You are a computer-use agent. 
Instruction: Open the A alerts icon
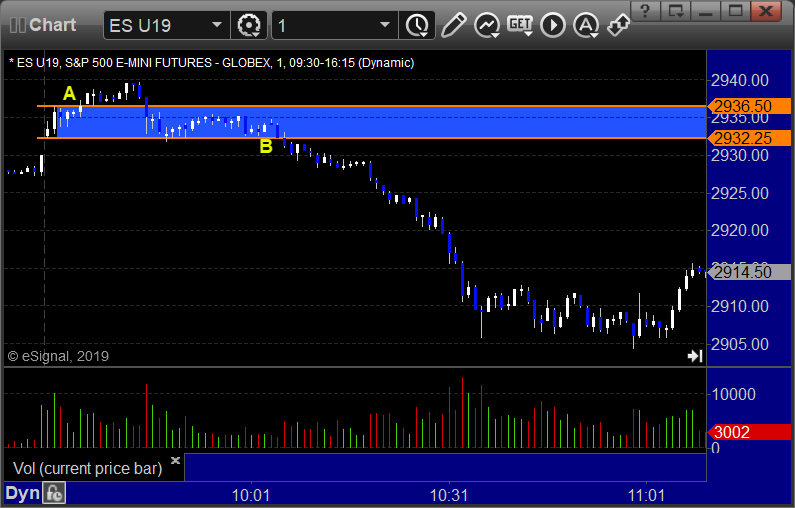[586, 25]
